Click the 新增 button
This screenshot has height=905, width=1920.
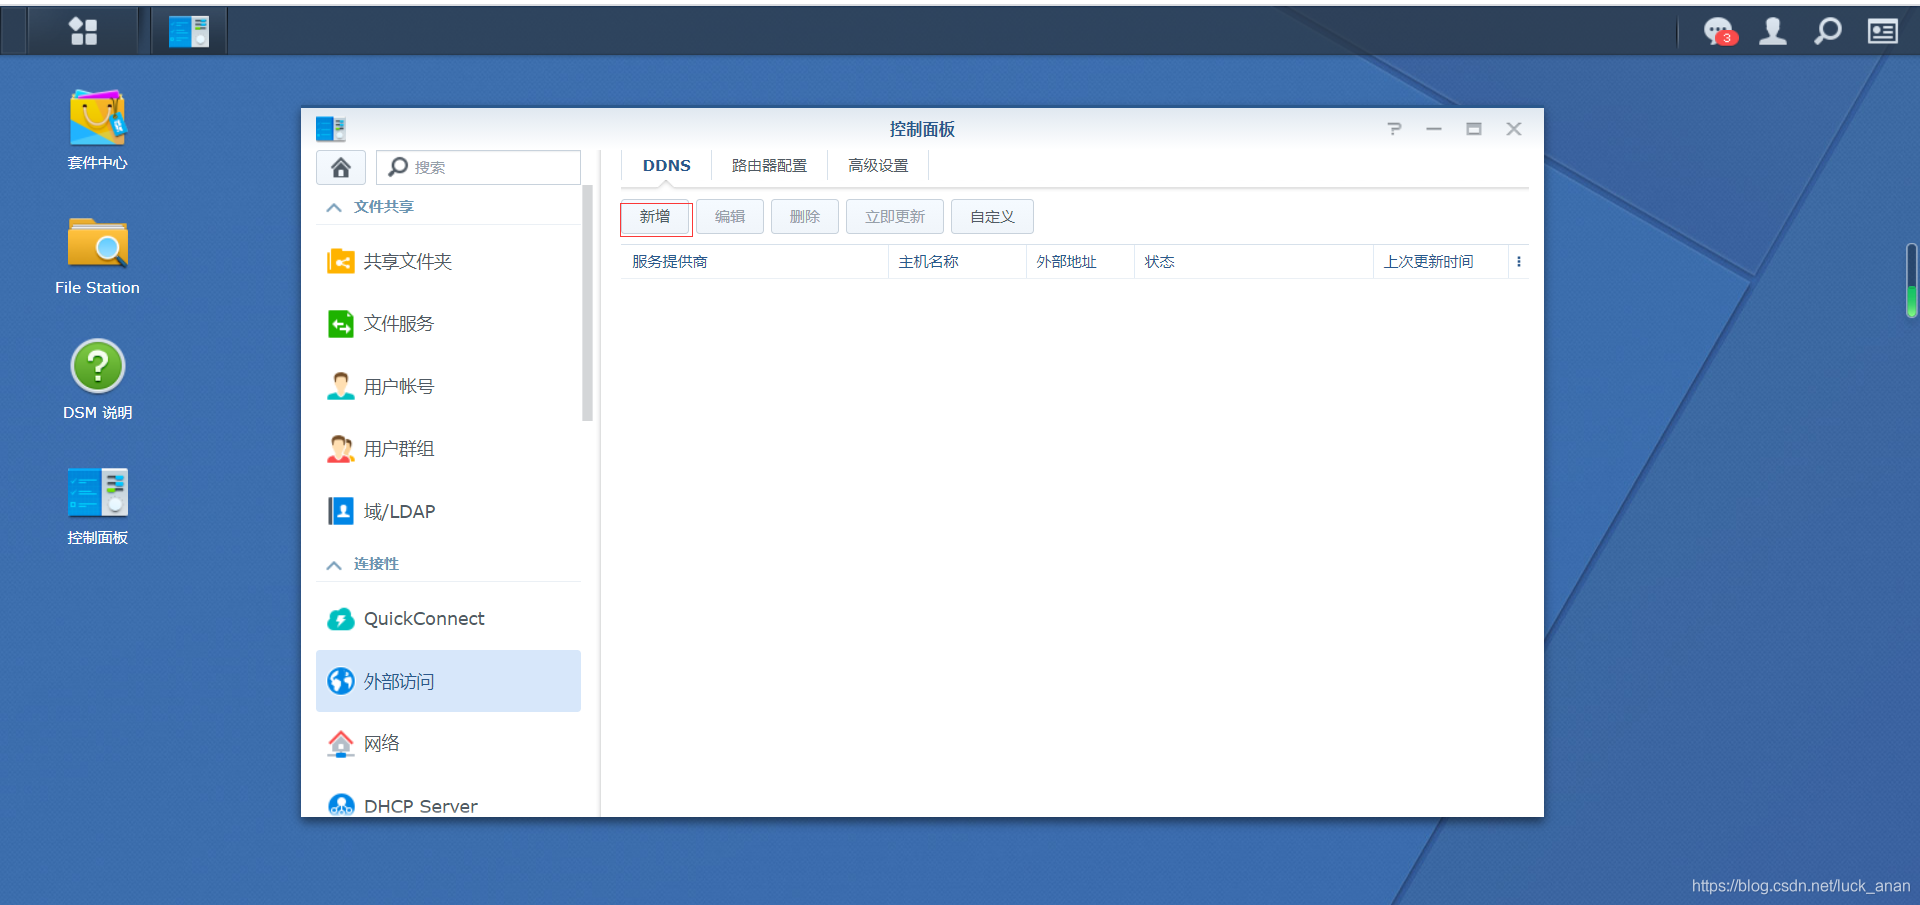tap(655, 217)
